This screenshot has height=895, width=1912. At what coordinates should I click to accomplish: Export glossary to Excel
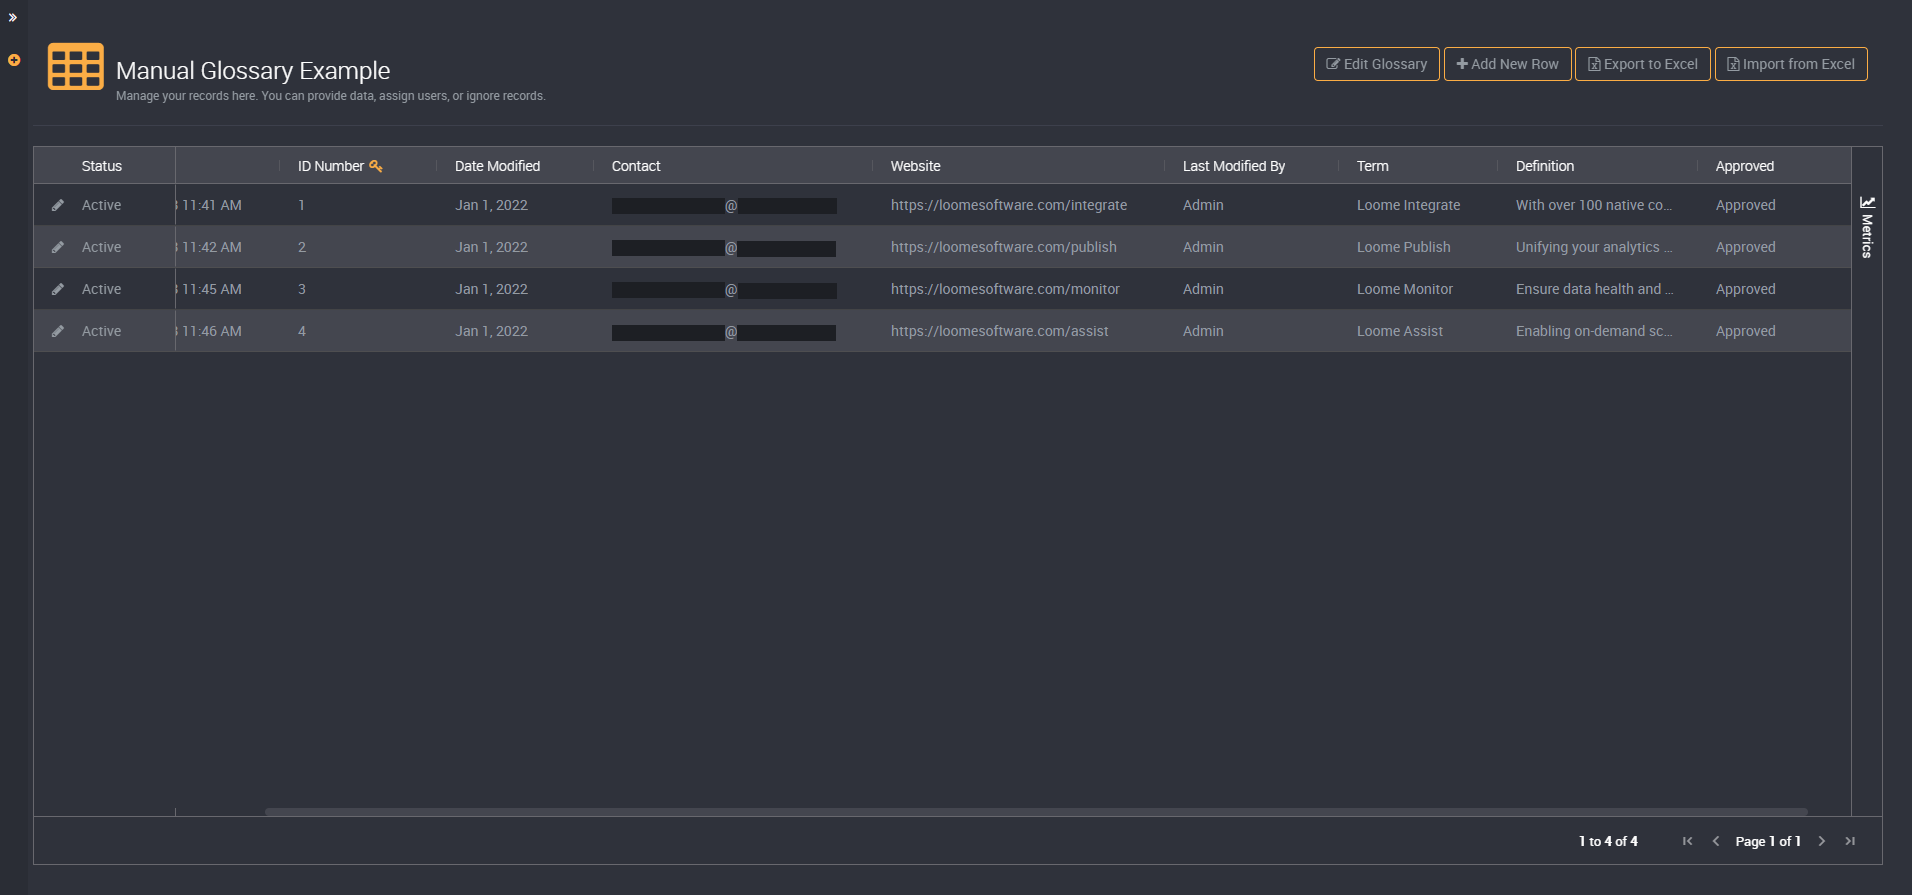(x=1642, y=64)
